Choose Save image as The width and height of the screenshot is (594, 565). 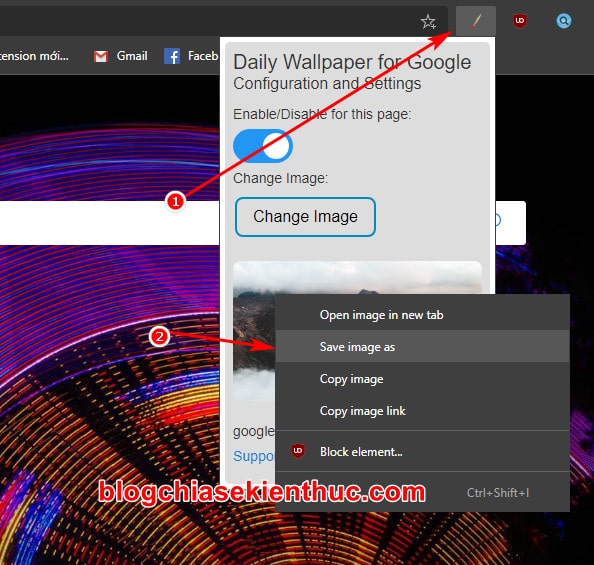point(422,347)
